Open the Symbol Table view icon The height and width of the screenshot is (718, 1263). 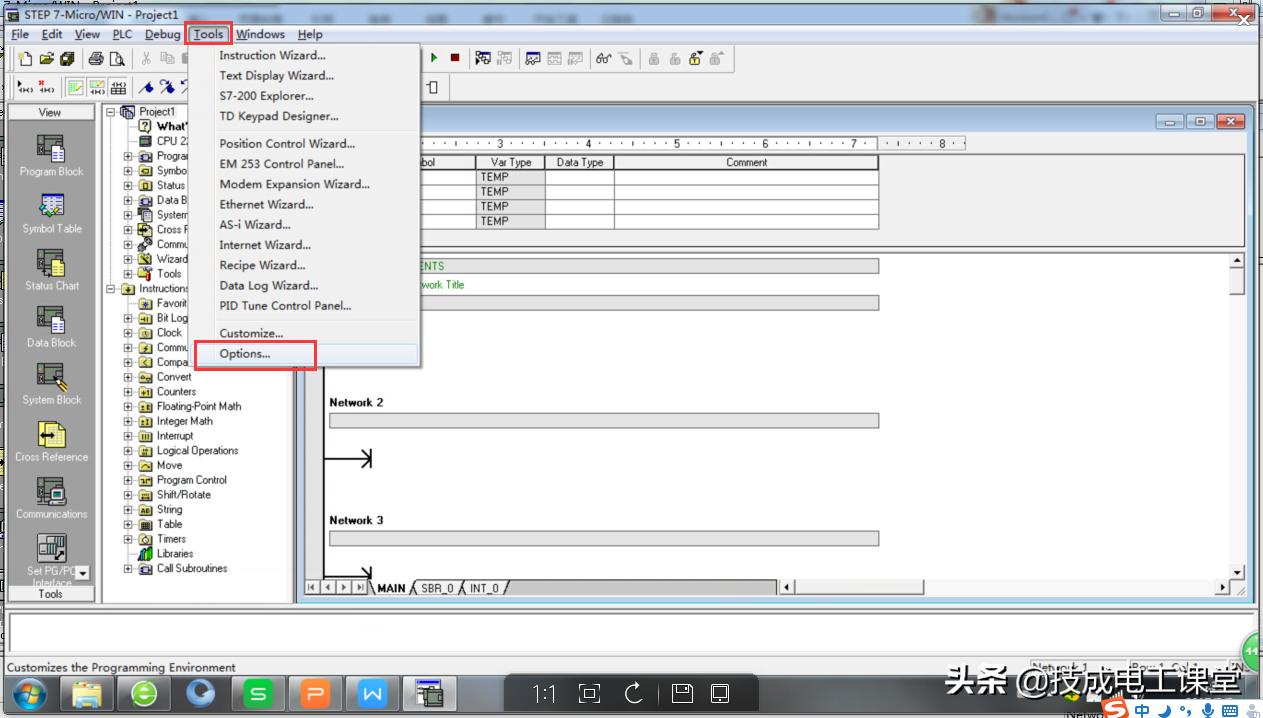[51, 205]
